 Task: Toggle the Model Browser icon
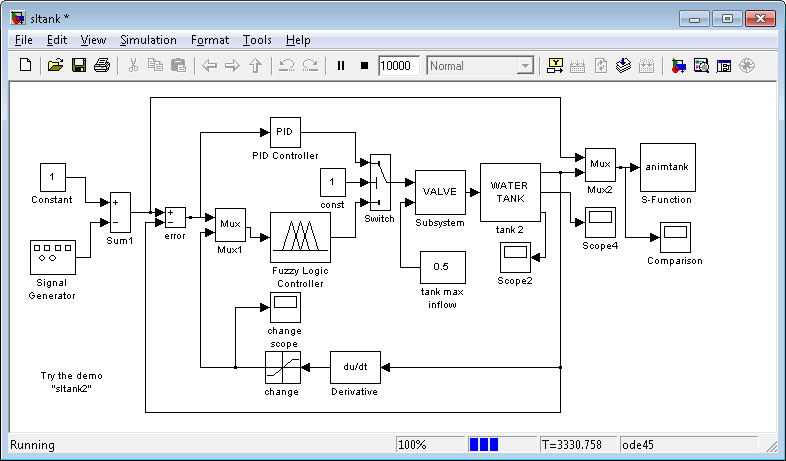724,66
